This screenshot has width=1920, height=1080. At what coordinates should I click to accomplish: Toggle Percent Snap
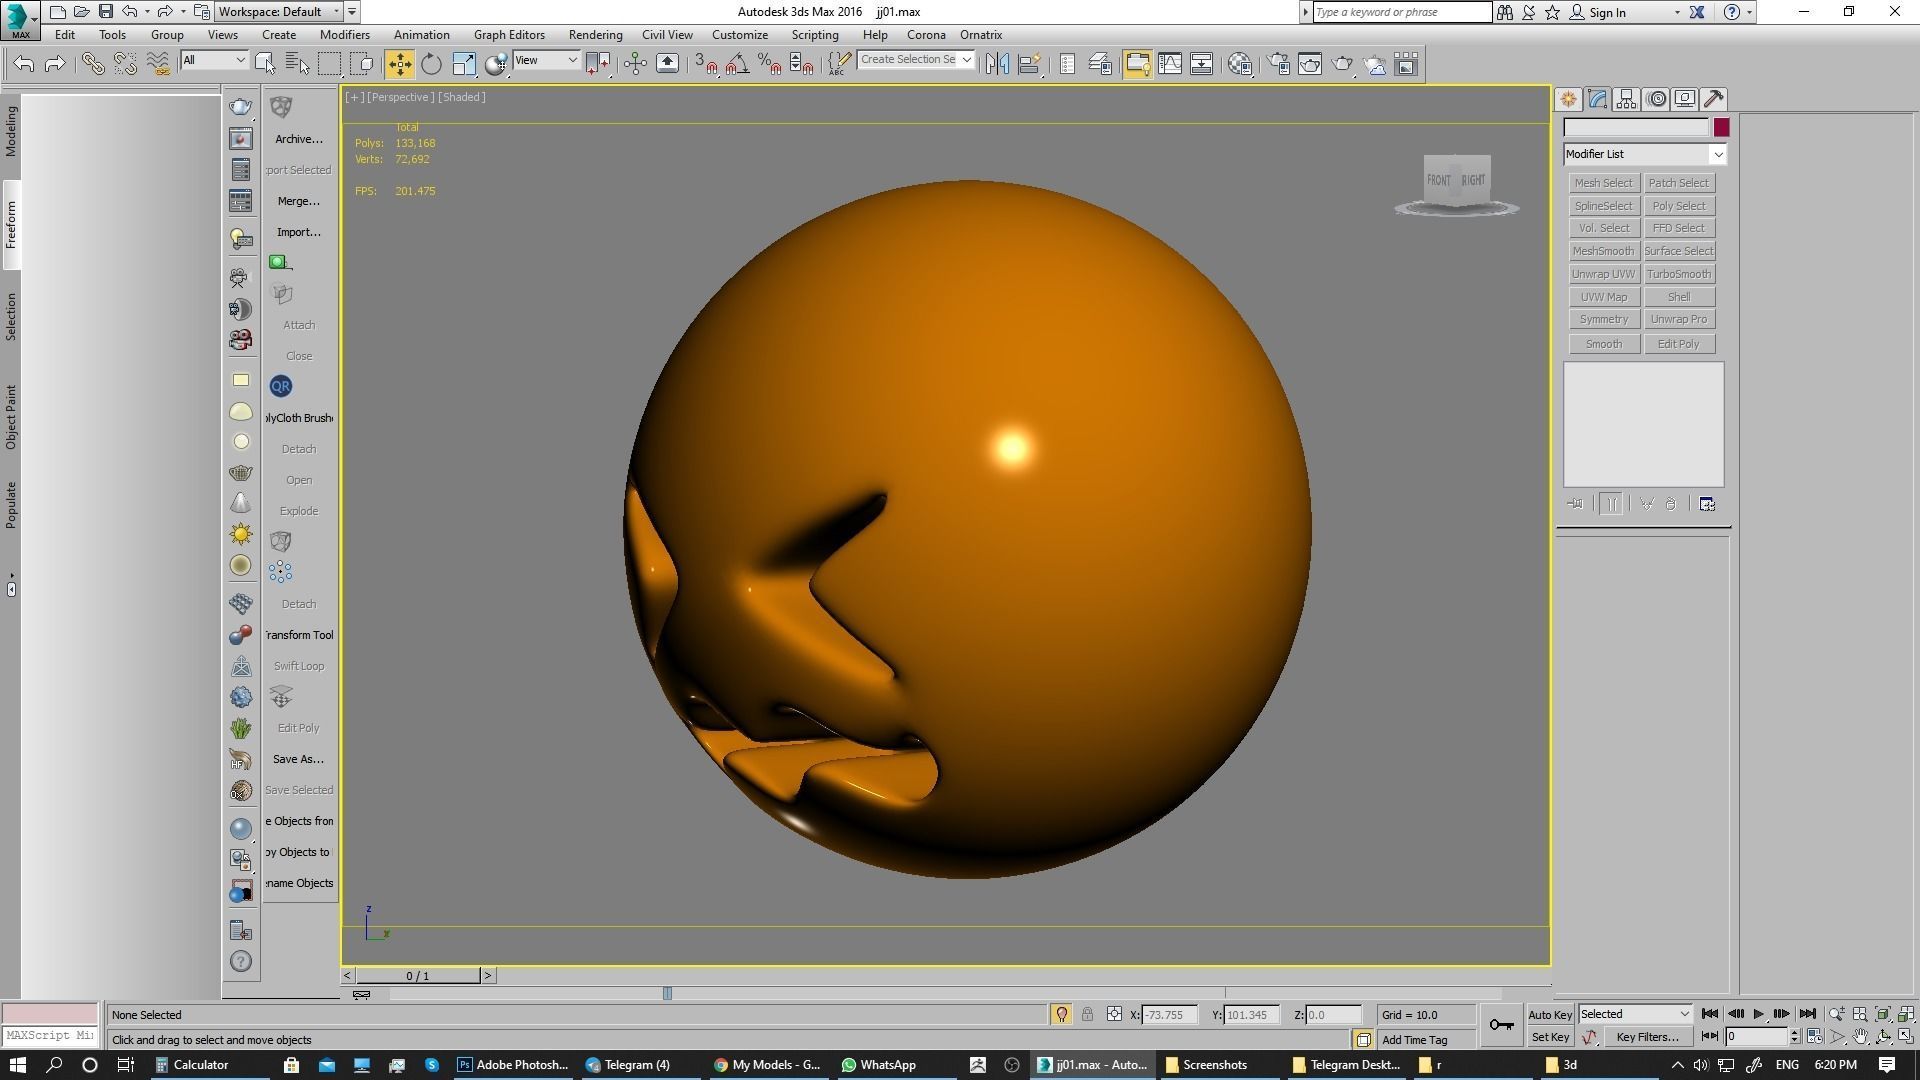point(769,64)
